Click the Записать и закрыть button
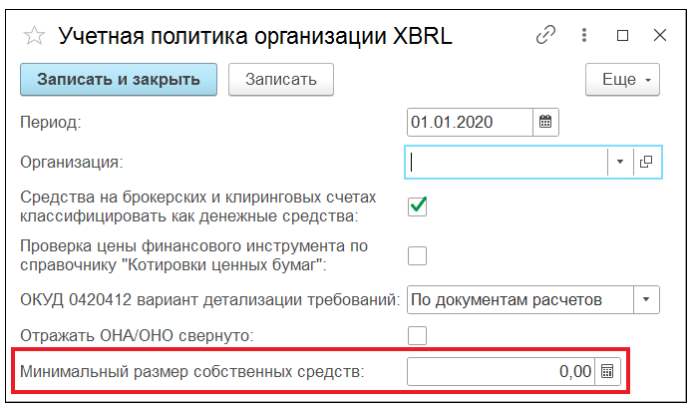Screen dimensions: 693x408 118,79
